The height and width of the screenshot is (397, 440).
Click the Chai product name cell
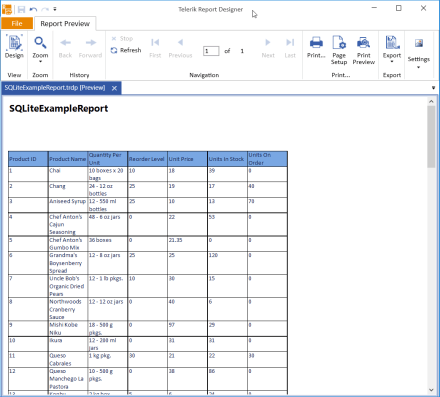tap(68, 174)
